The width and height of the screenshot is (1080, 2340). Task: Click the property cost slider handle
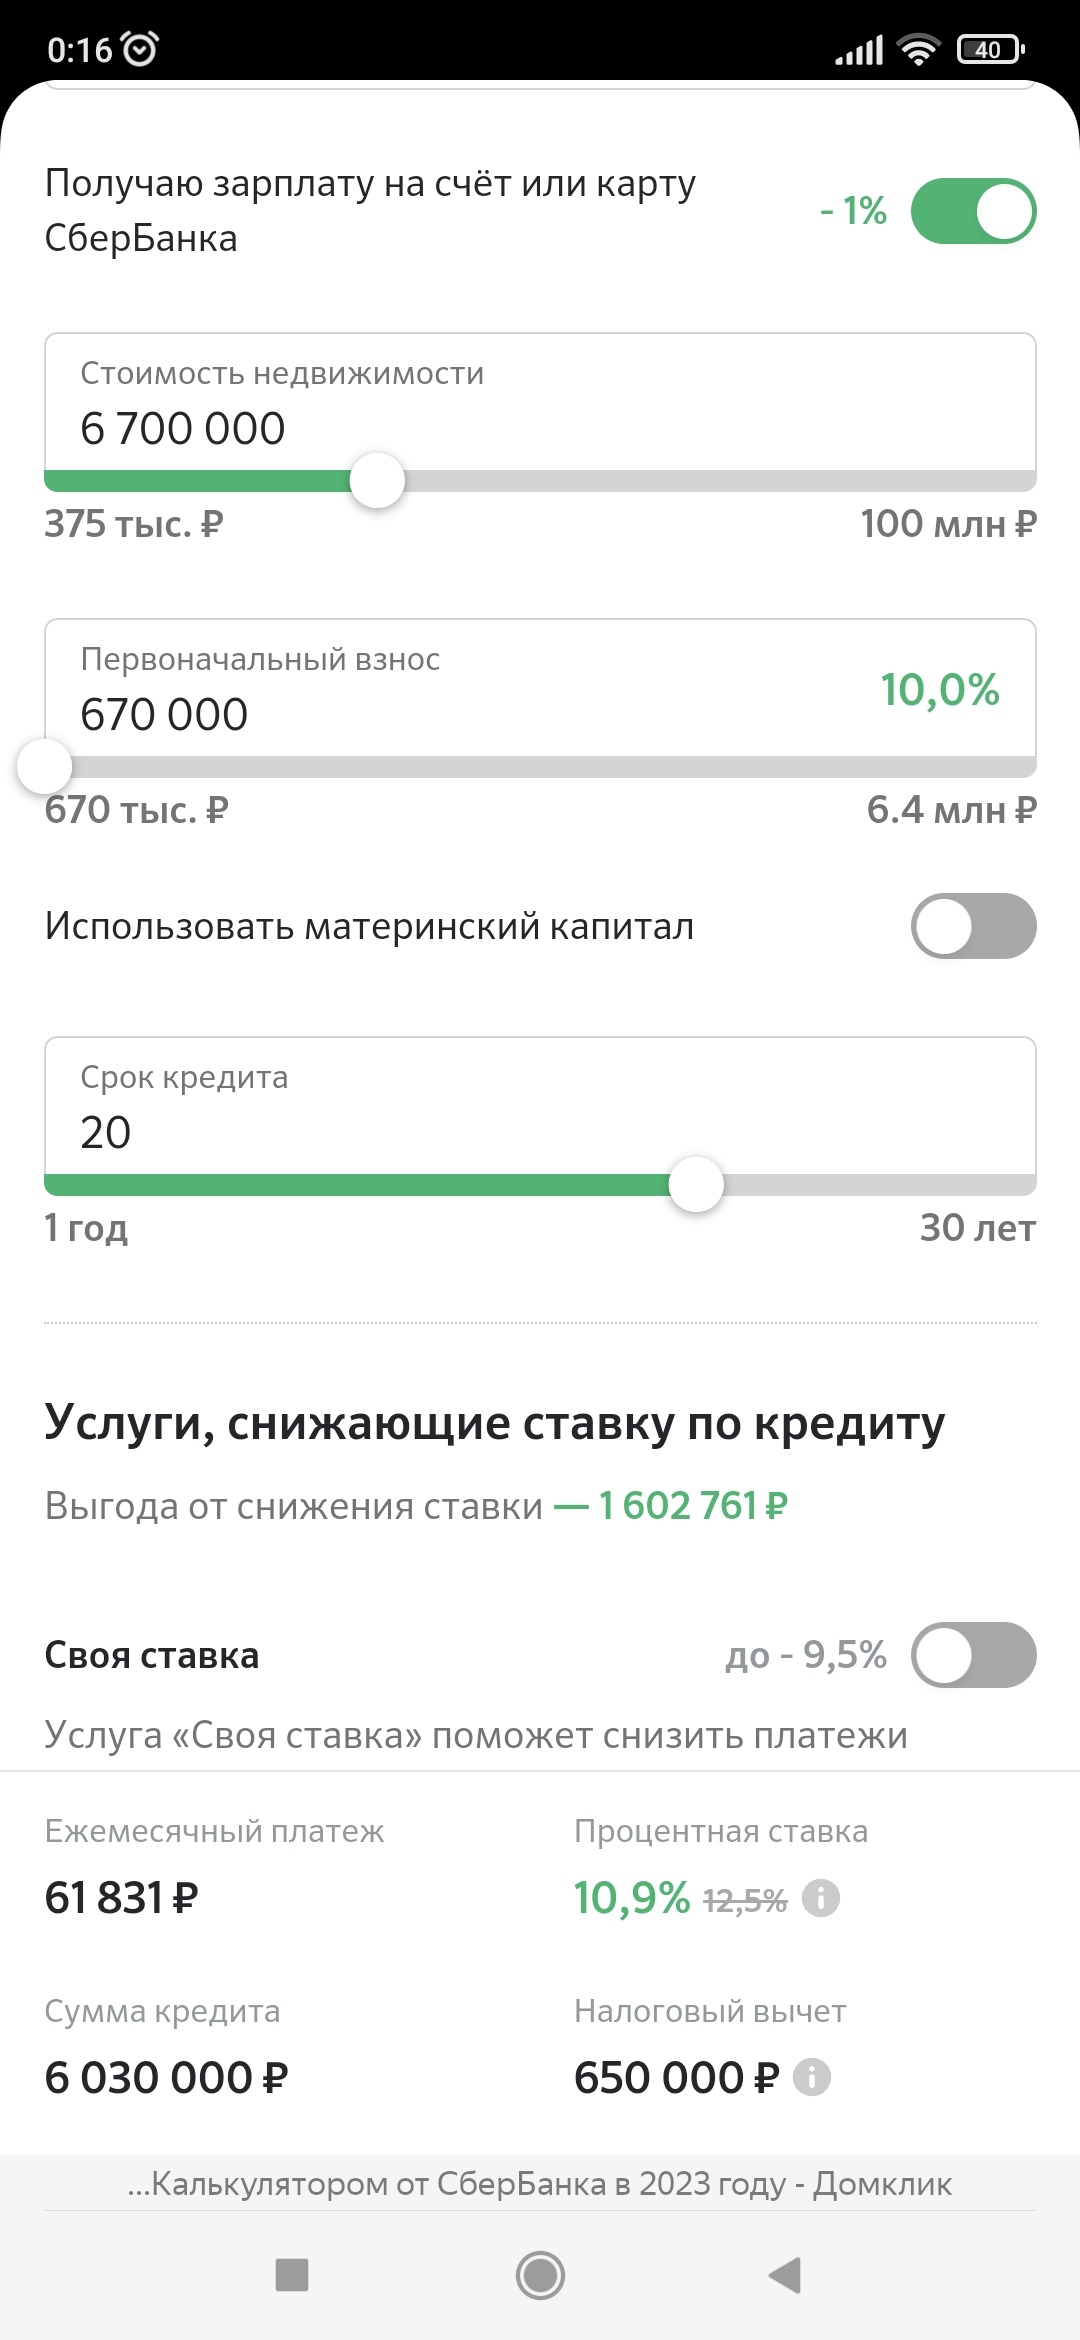377,481
